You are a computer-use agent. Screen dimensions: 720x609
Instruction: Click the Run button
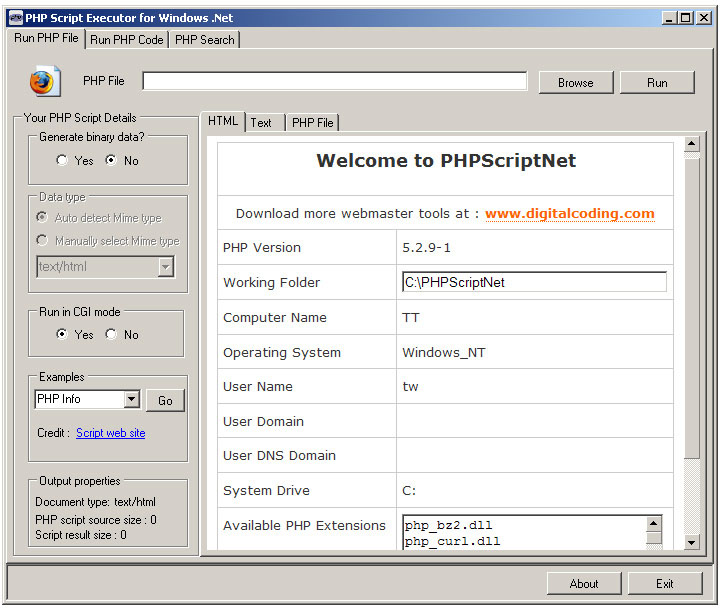click(657, 83)
